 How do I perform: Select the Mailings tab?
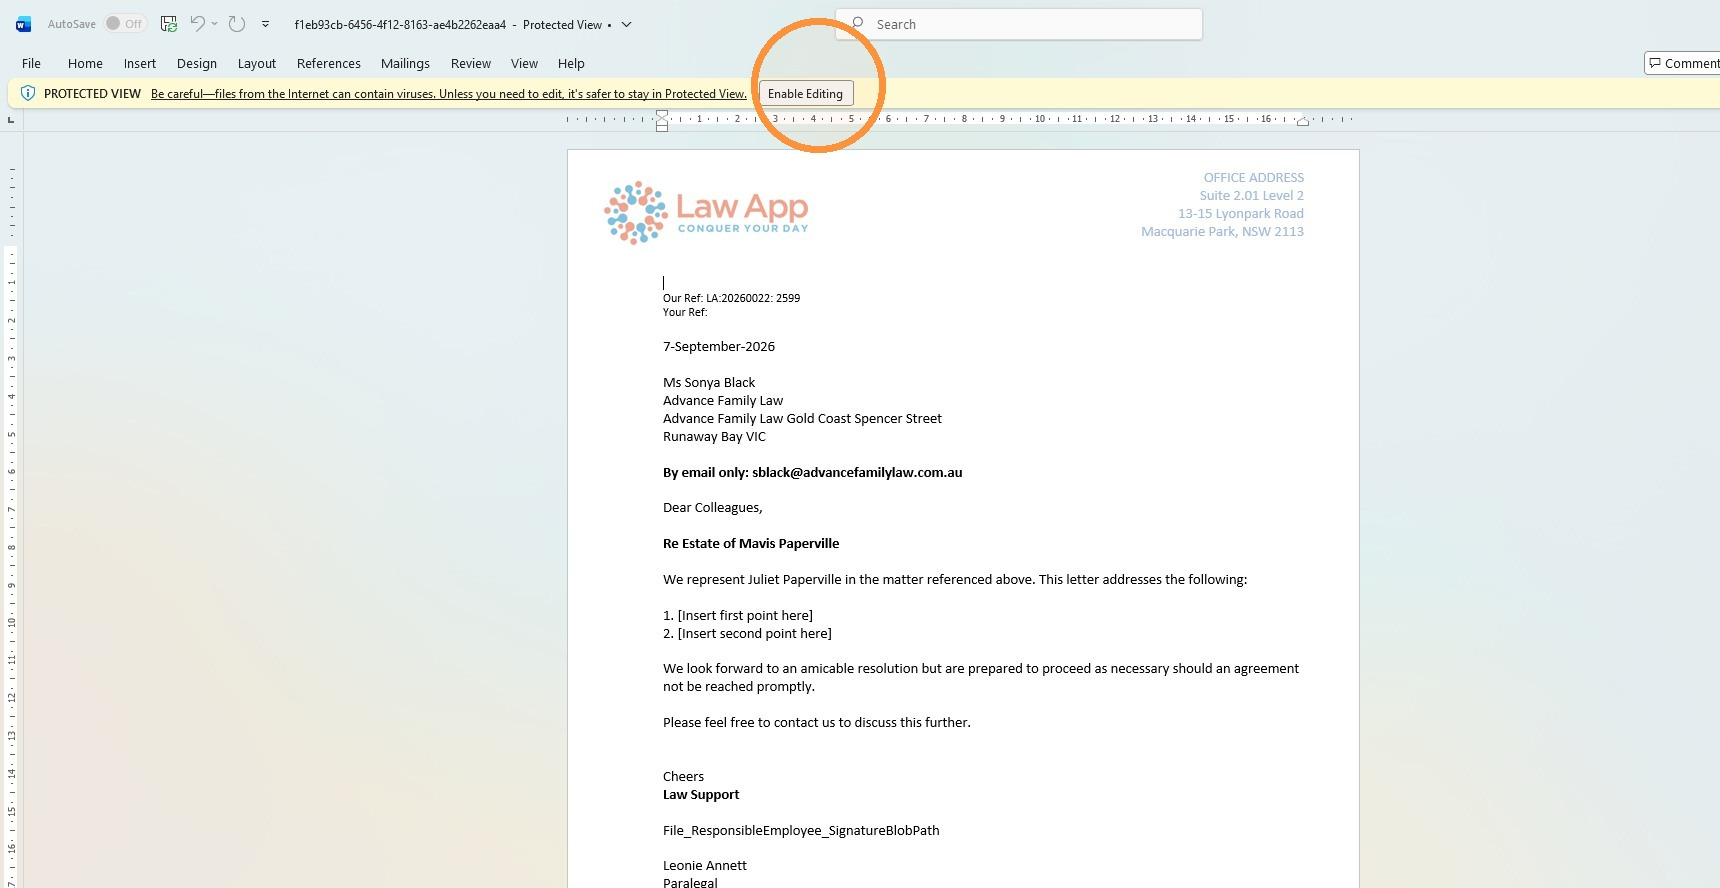(x=405, y=63)
